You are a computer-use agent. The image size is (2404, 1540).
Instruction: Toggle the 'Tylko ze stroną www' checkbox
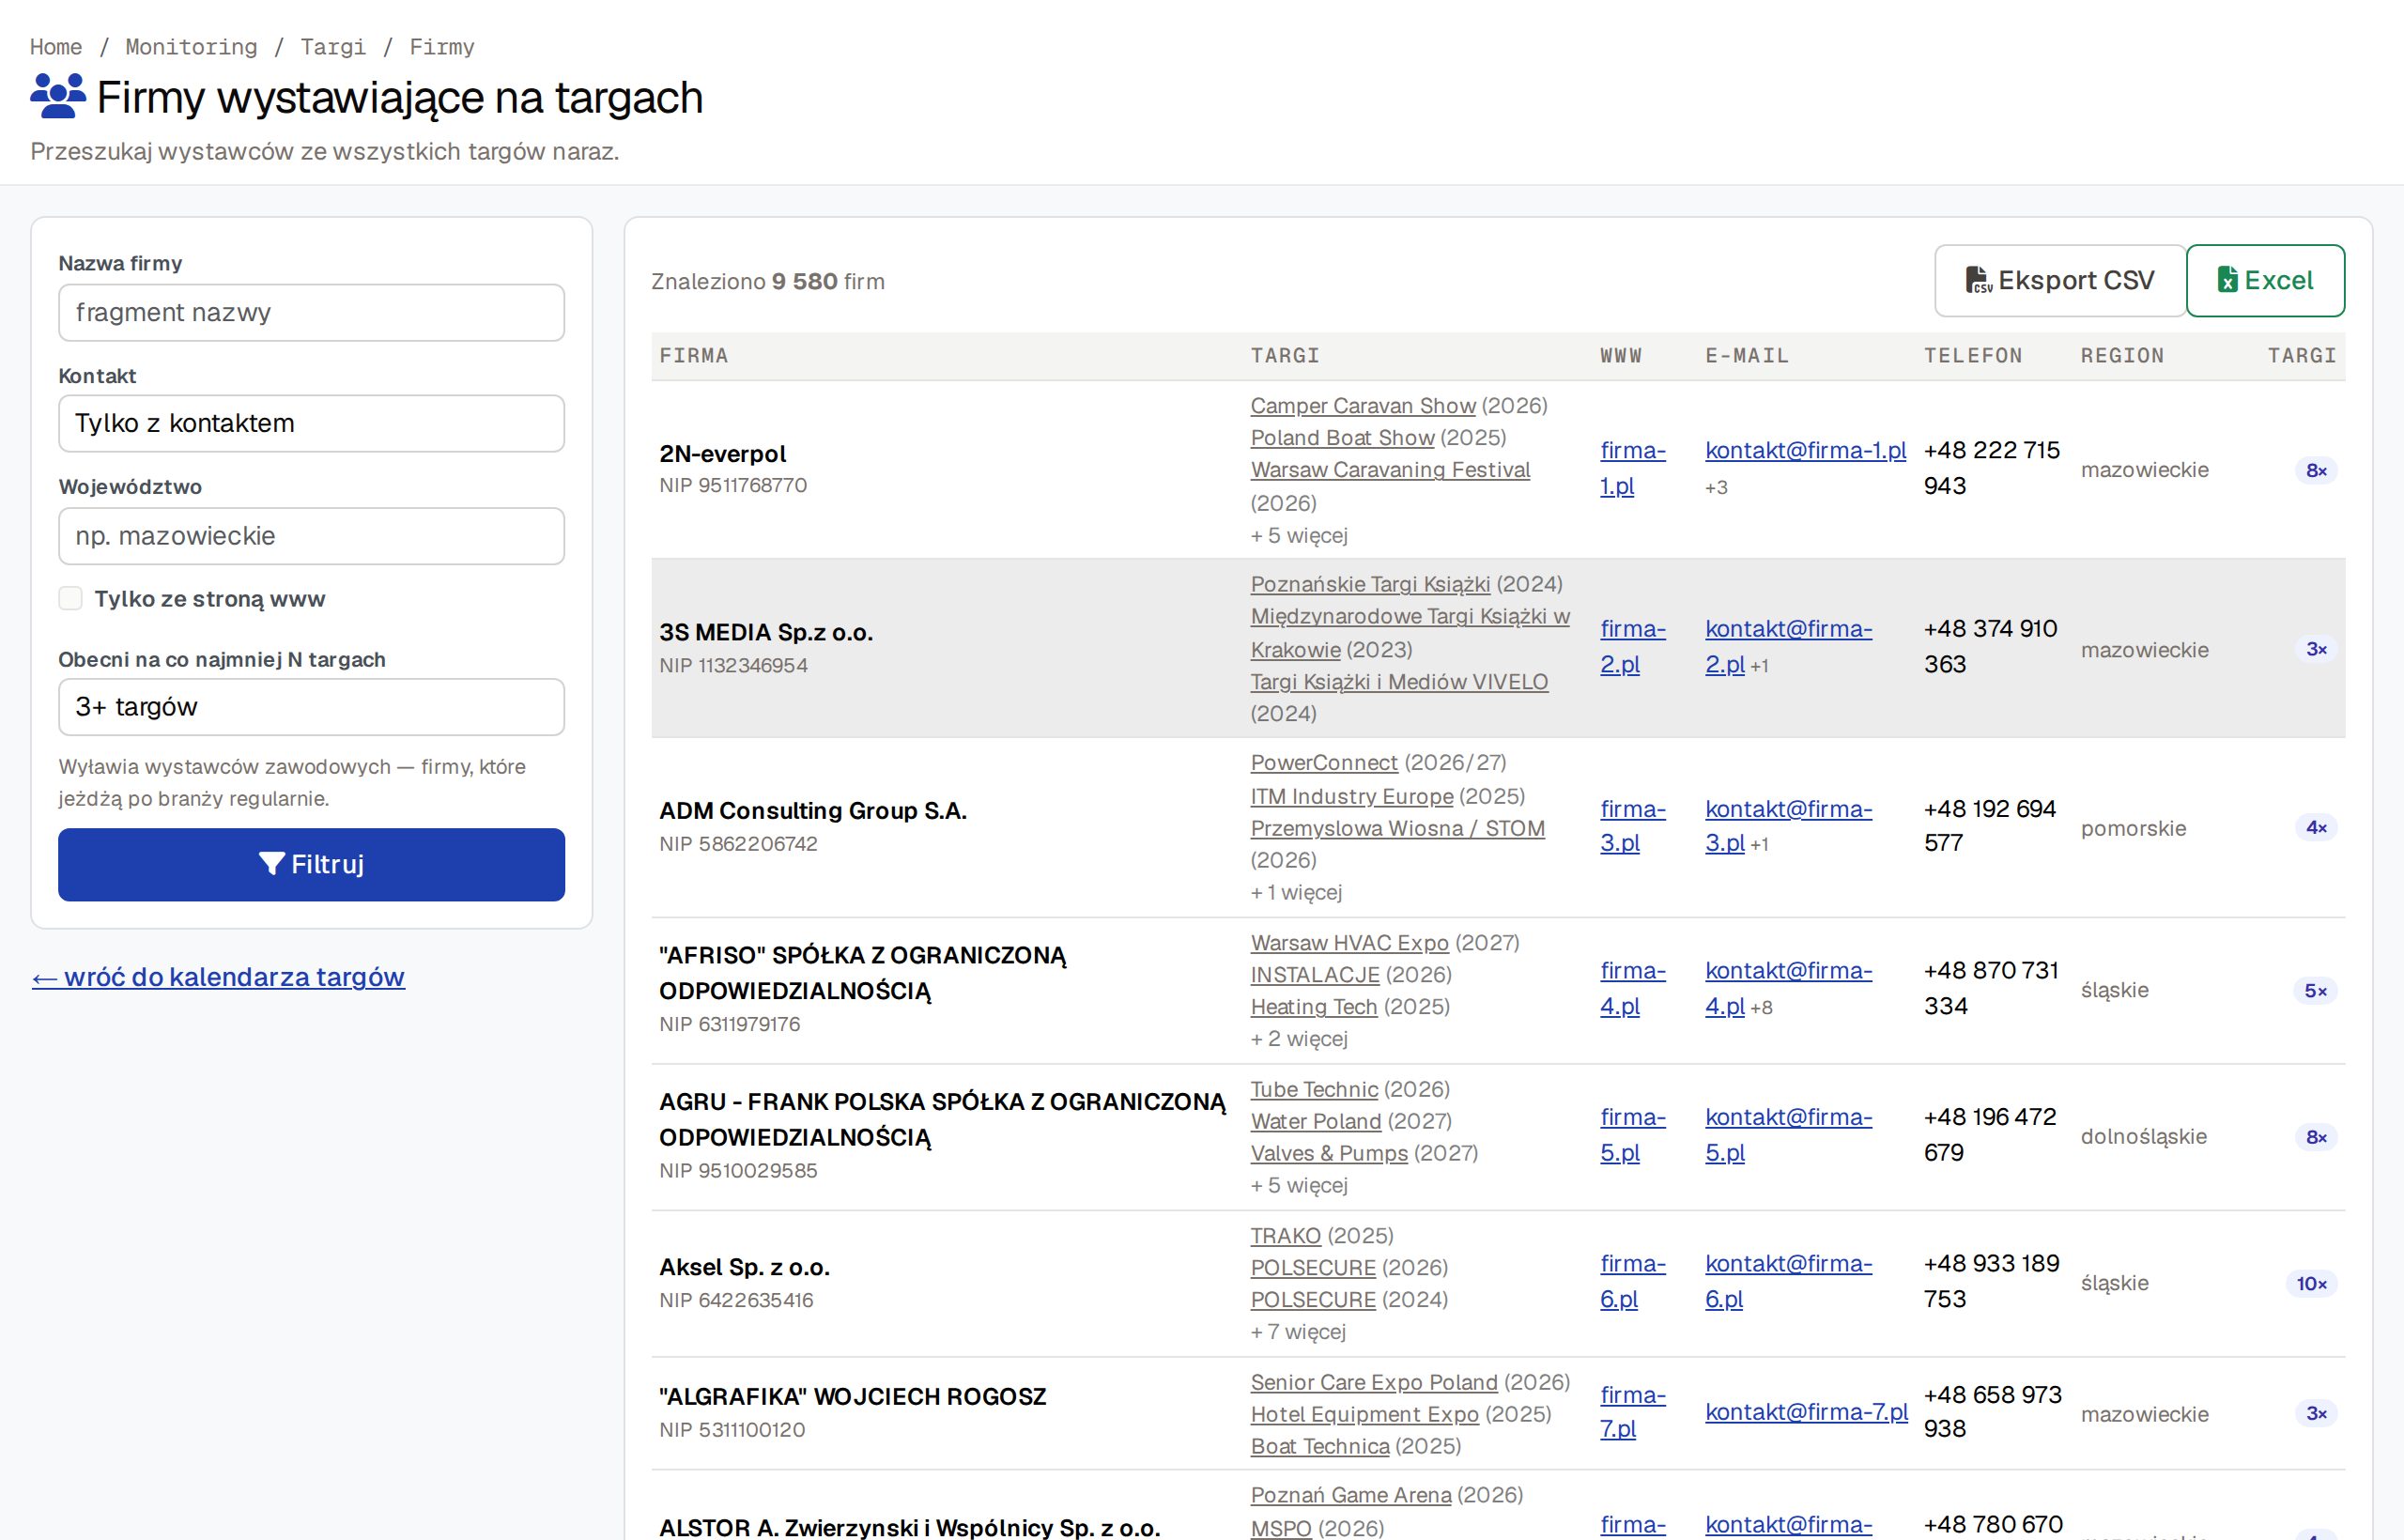click(70, 598)
